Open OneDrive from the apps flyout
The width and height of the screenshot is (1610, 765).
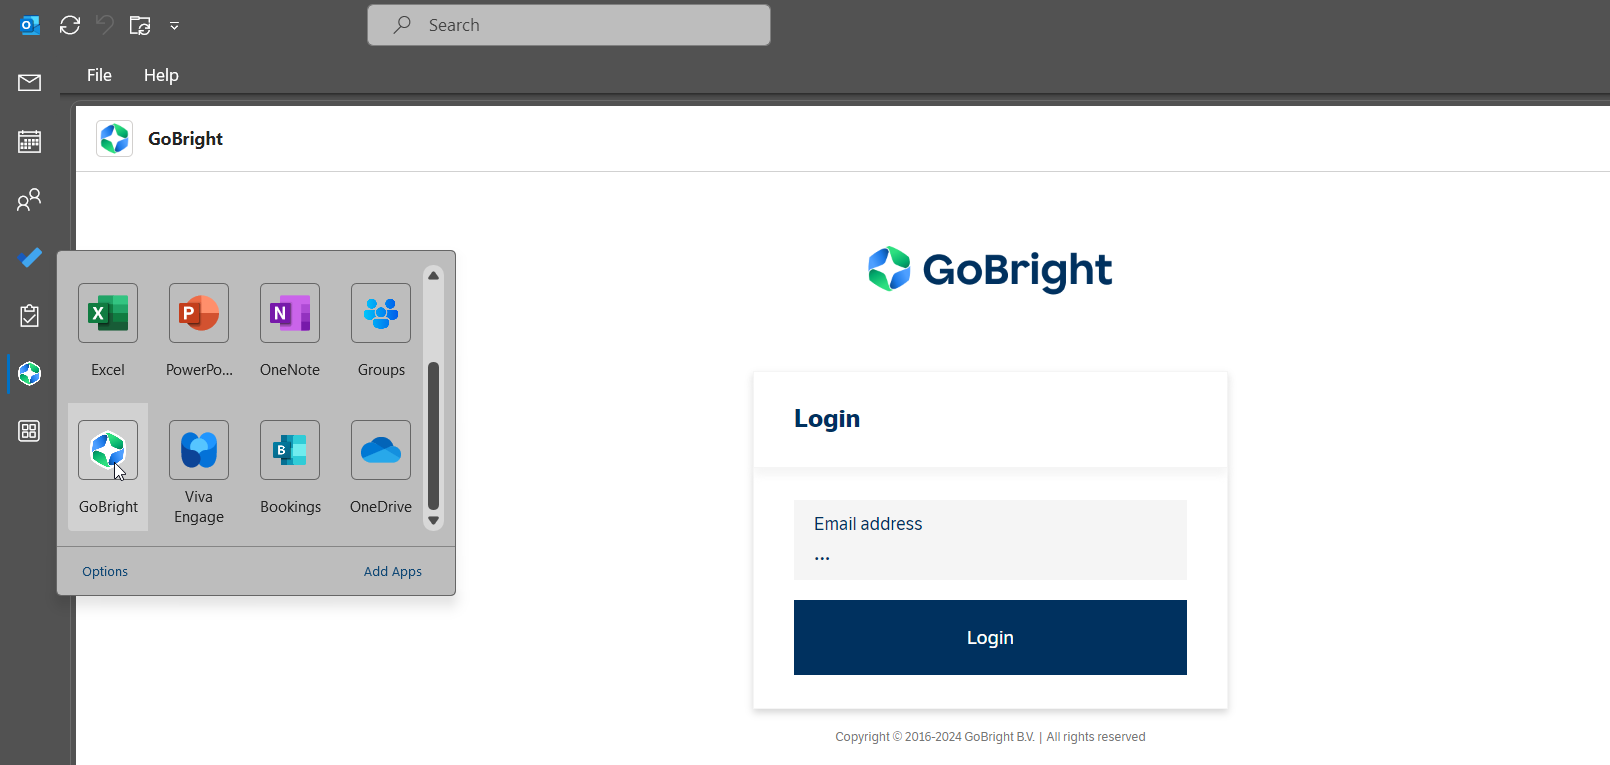[x=381, y=451]
